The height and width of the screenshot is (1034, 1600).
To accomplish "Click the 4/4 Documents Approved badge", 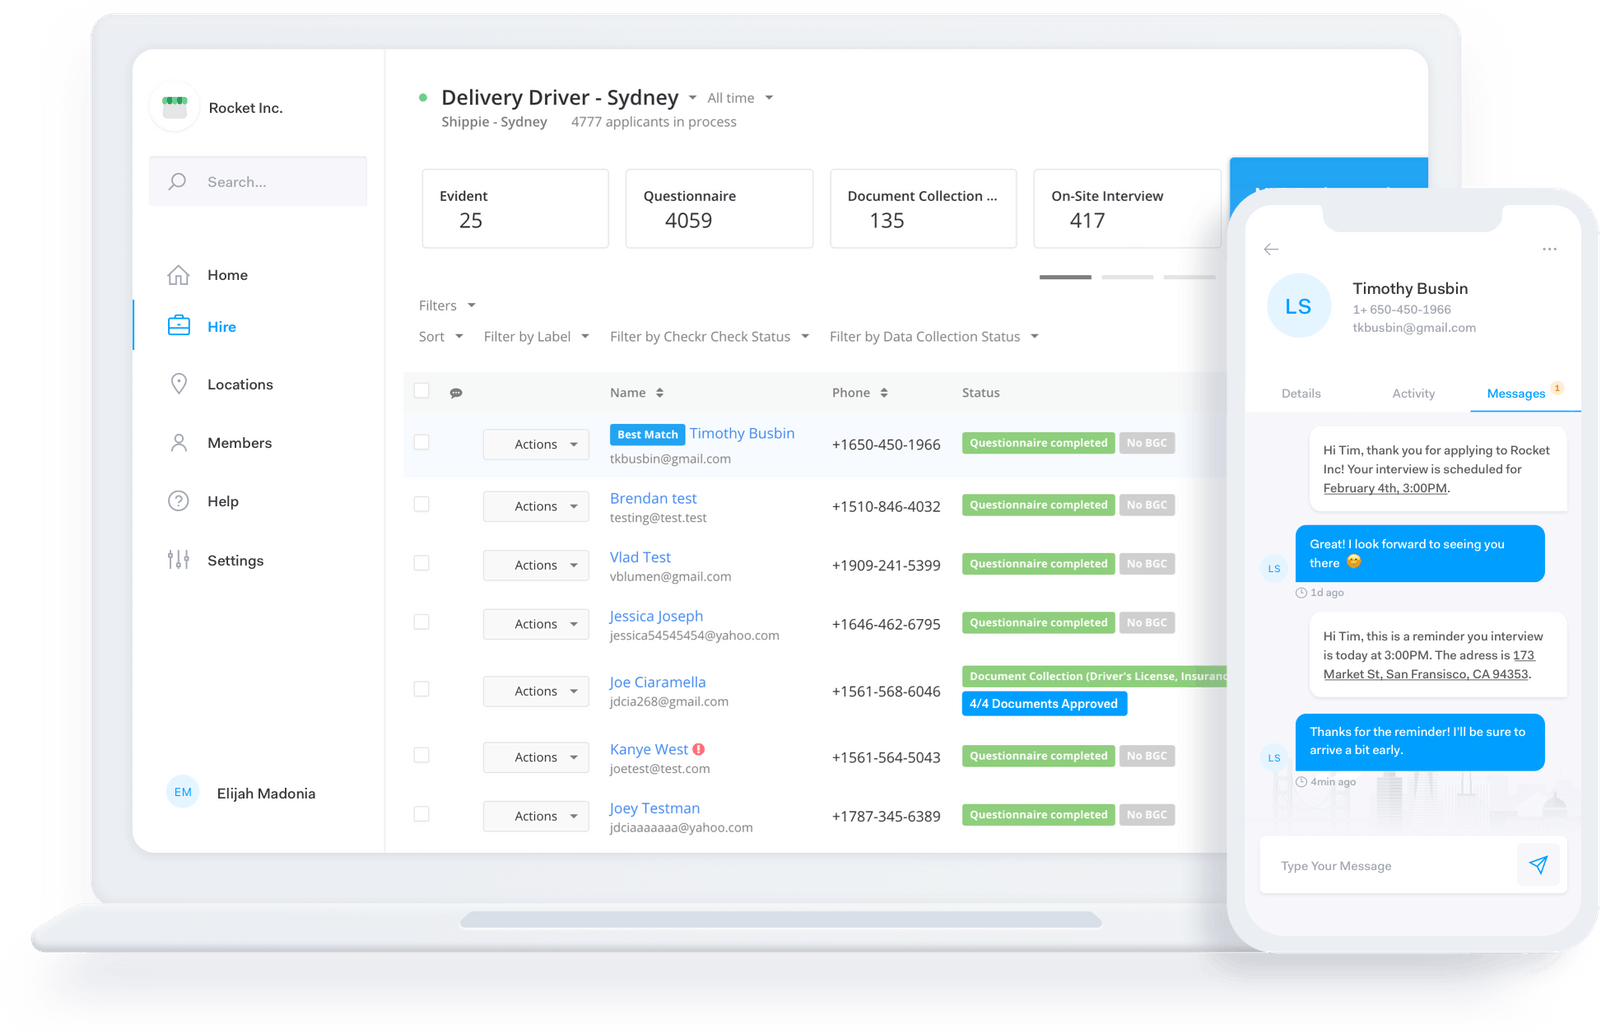I will [1044, 704].
